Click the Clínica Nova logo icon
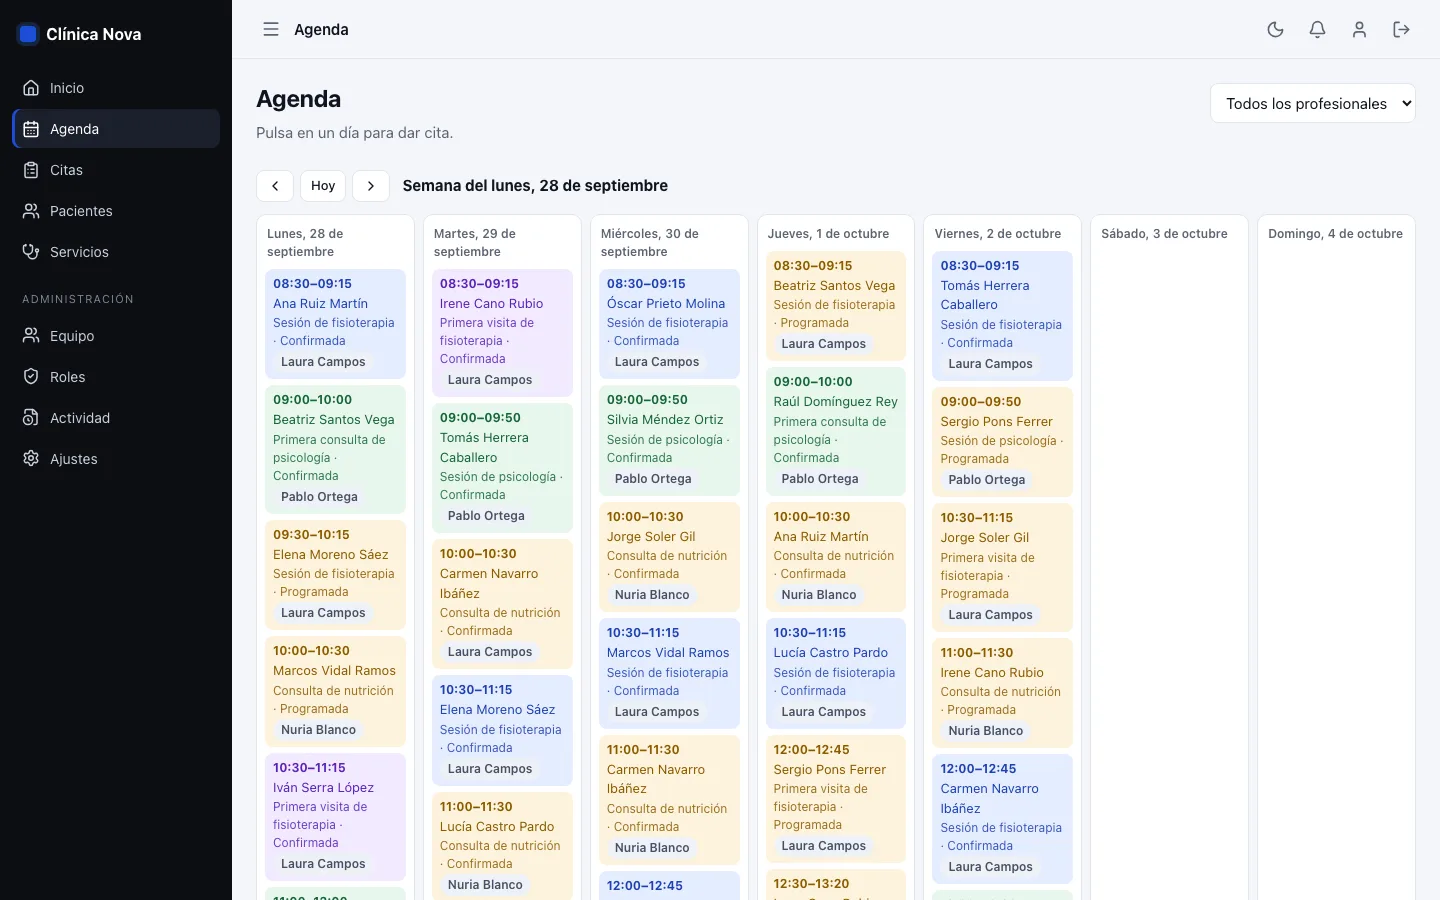The image size is (1440, 900). point(28,34)
